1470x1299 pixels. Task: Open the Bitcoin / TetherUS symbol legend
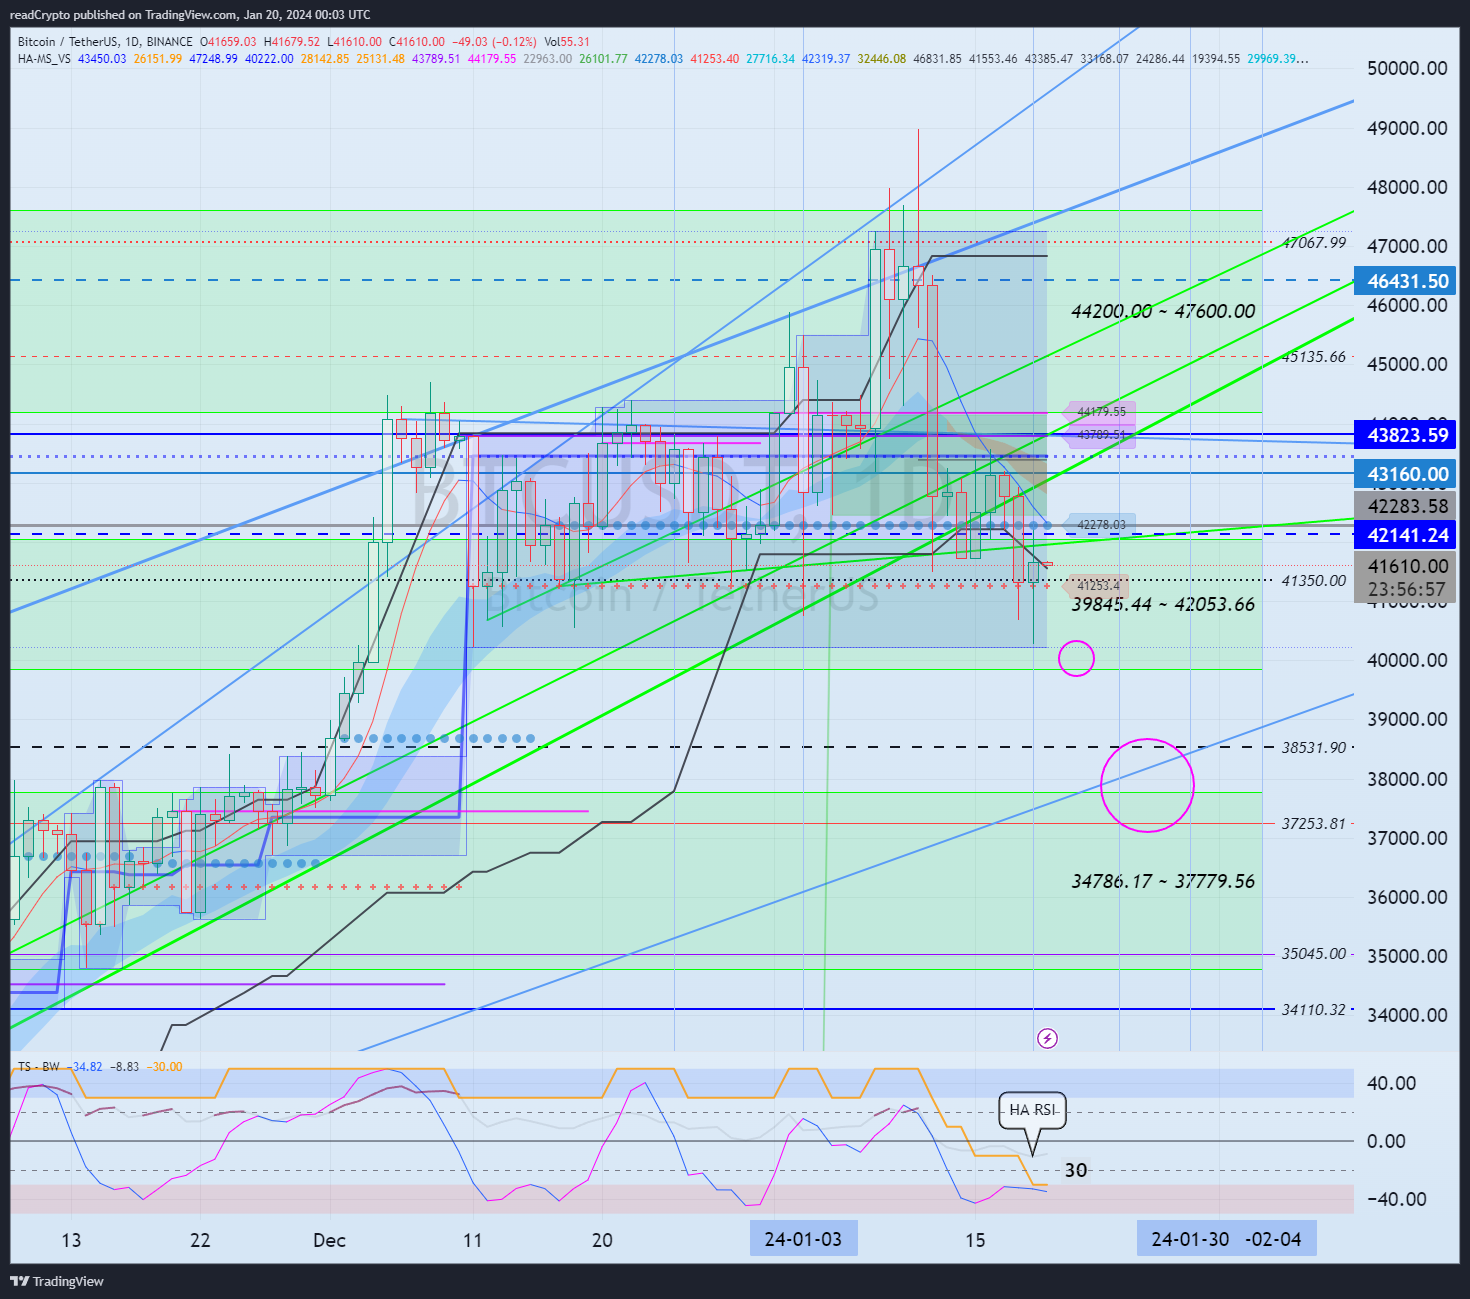[x=105, y=42]
